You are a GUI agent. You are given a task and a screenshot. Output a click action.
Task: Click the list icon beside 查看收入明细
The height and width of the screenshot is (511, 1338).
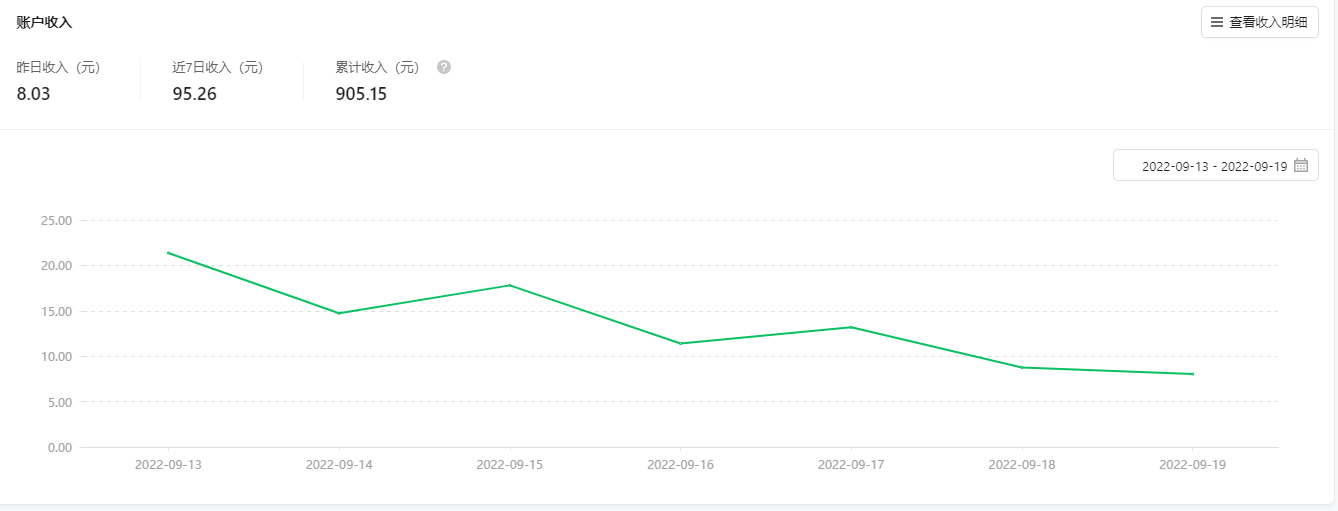click(x=1217, y=22)
